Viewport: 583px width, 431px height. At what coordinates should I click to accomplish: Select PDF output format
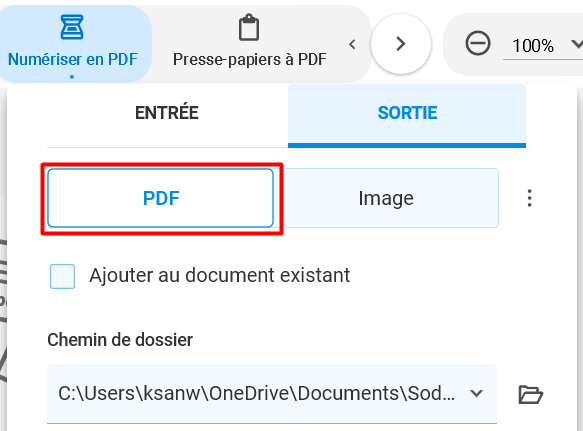point(161,198)
